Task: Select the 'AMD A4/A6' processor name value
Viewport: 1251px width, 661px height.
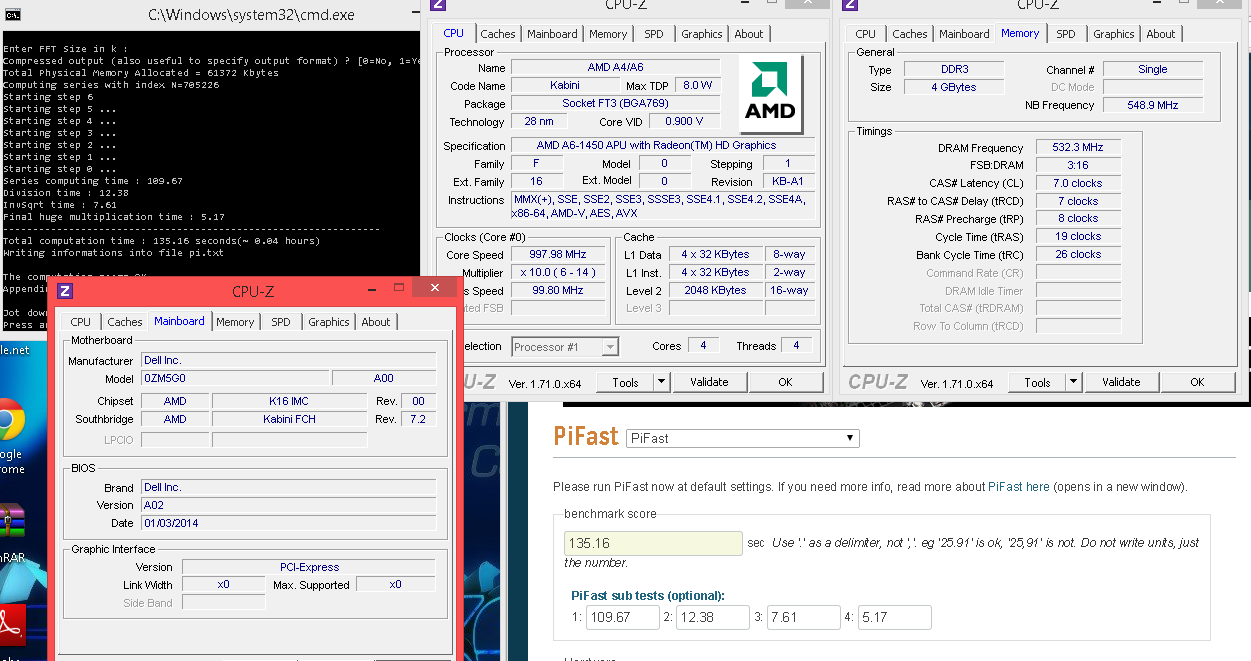Action: click(x=616, y=68)
